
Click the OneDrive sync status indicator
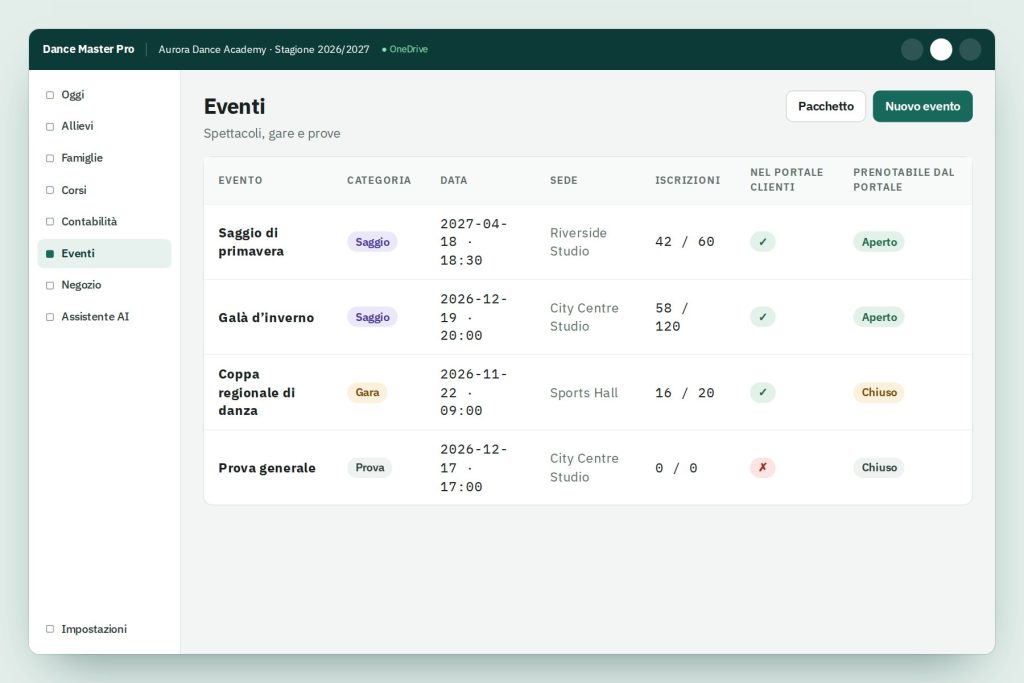point(405,49)
